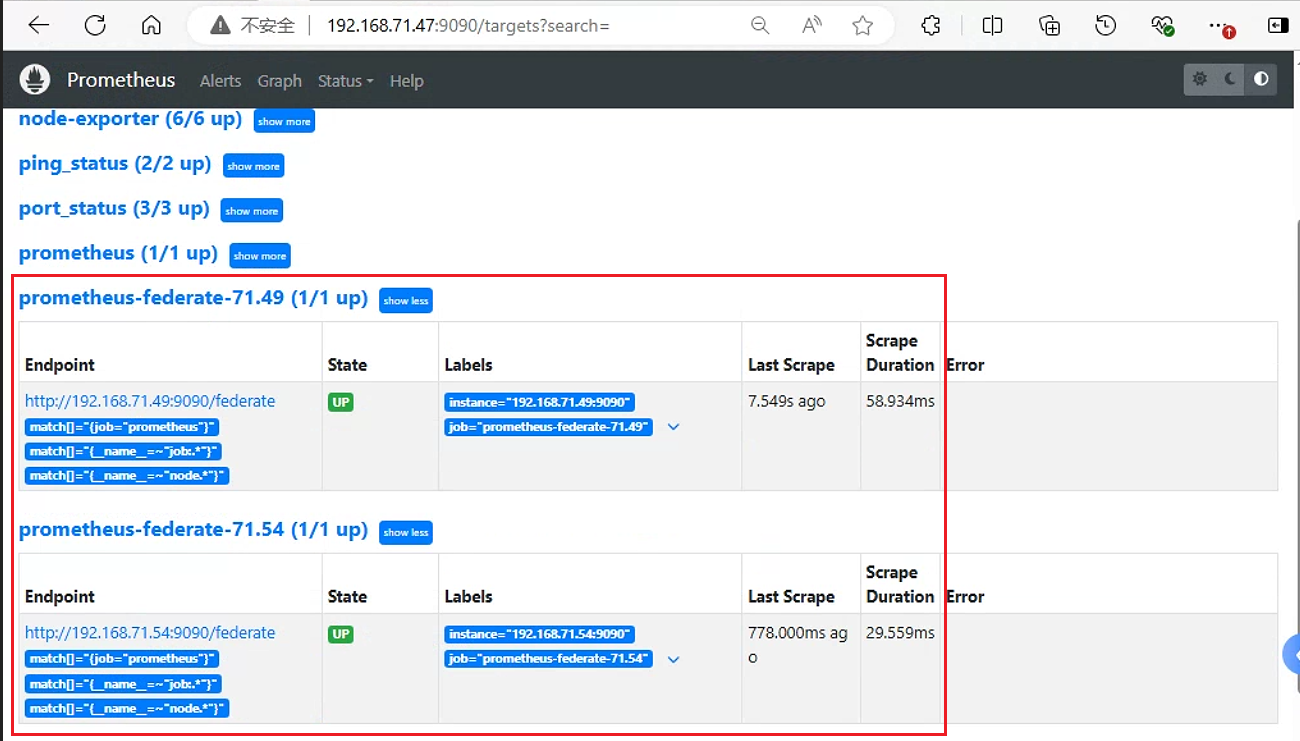
Task: Expand labels chevron for 192.168.71.54 target
Action: (674, 659)
